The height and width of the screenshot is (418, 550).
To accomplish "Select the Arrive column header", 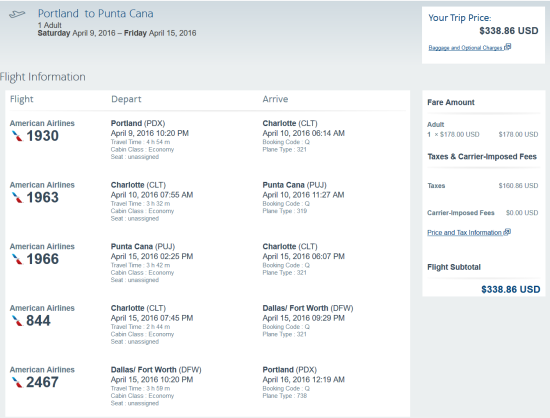I will pos(275,99).
